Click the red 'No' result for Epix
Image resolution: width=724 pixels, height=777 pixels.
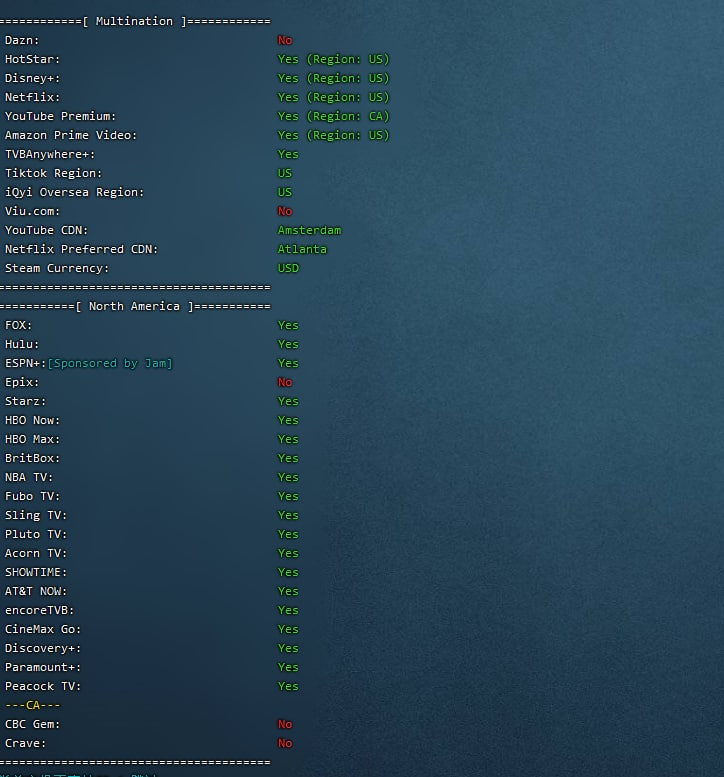285,382
